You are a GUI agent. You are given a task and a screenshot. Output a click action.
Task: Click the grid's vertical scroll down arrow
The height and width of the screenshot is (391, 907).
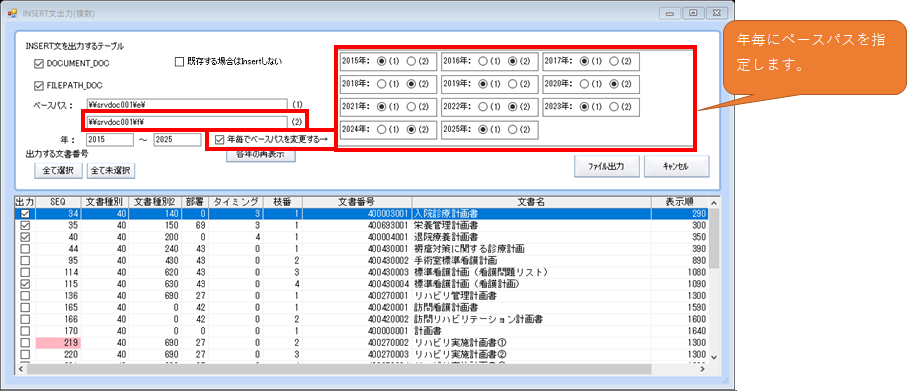[x=713, y=357]
